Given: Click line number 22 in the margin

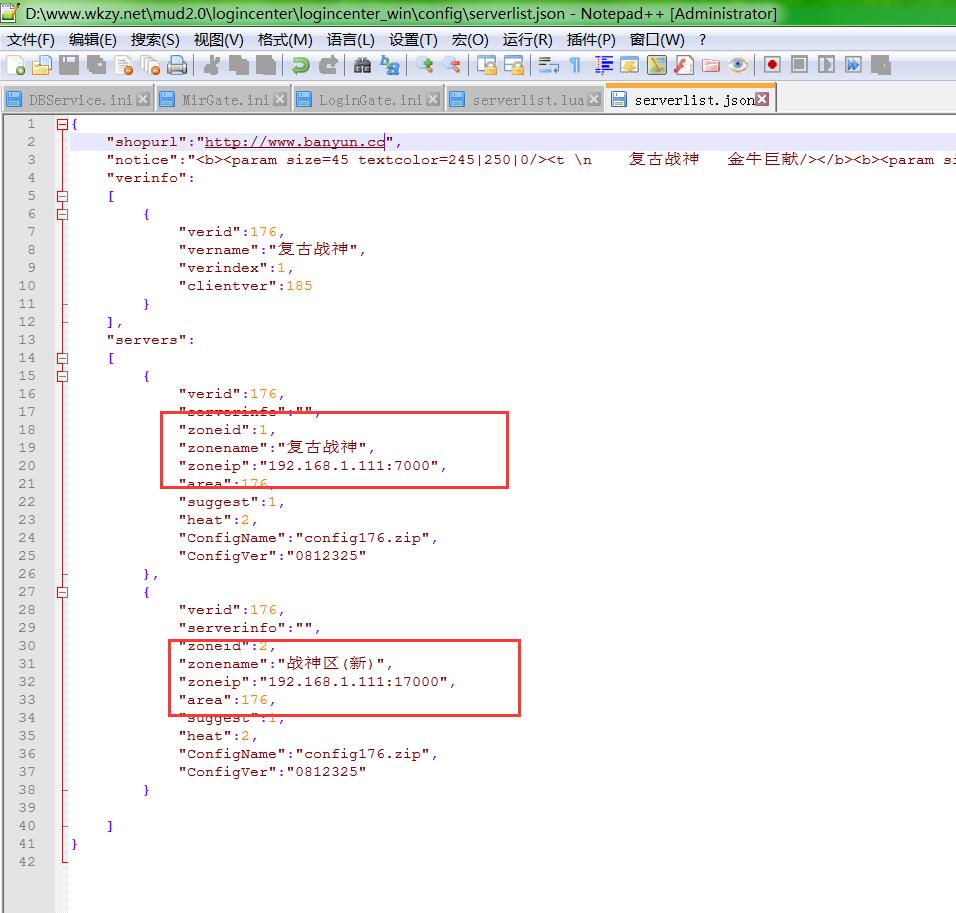Looking at the screenshot, I should pos(28,502).
